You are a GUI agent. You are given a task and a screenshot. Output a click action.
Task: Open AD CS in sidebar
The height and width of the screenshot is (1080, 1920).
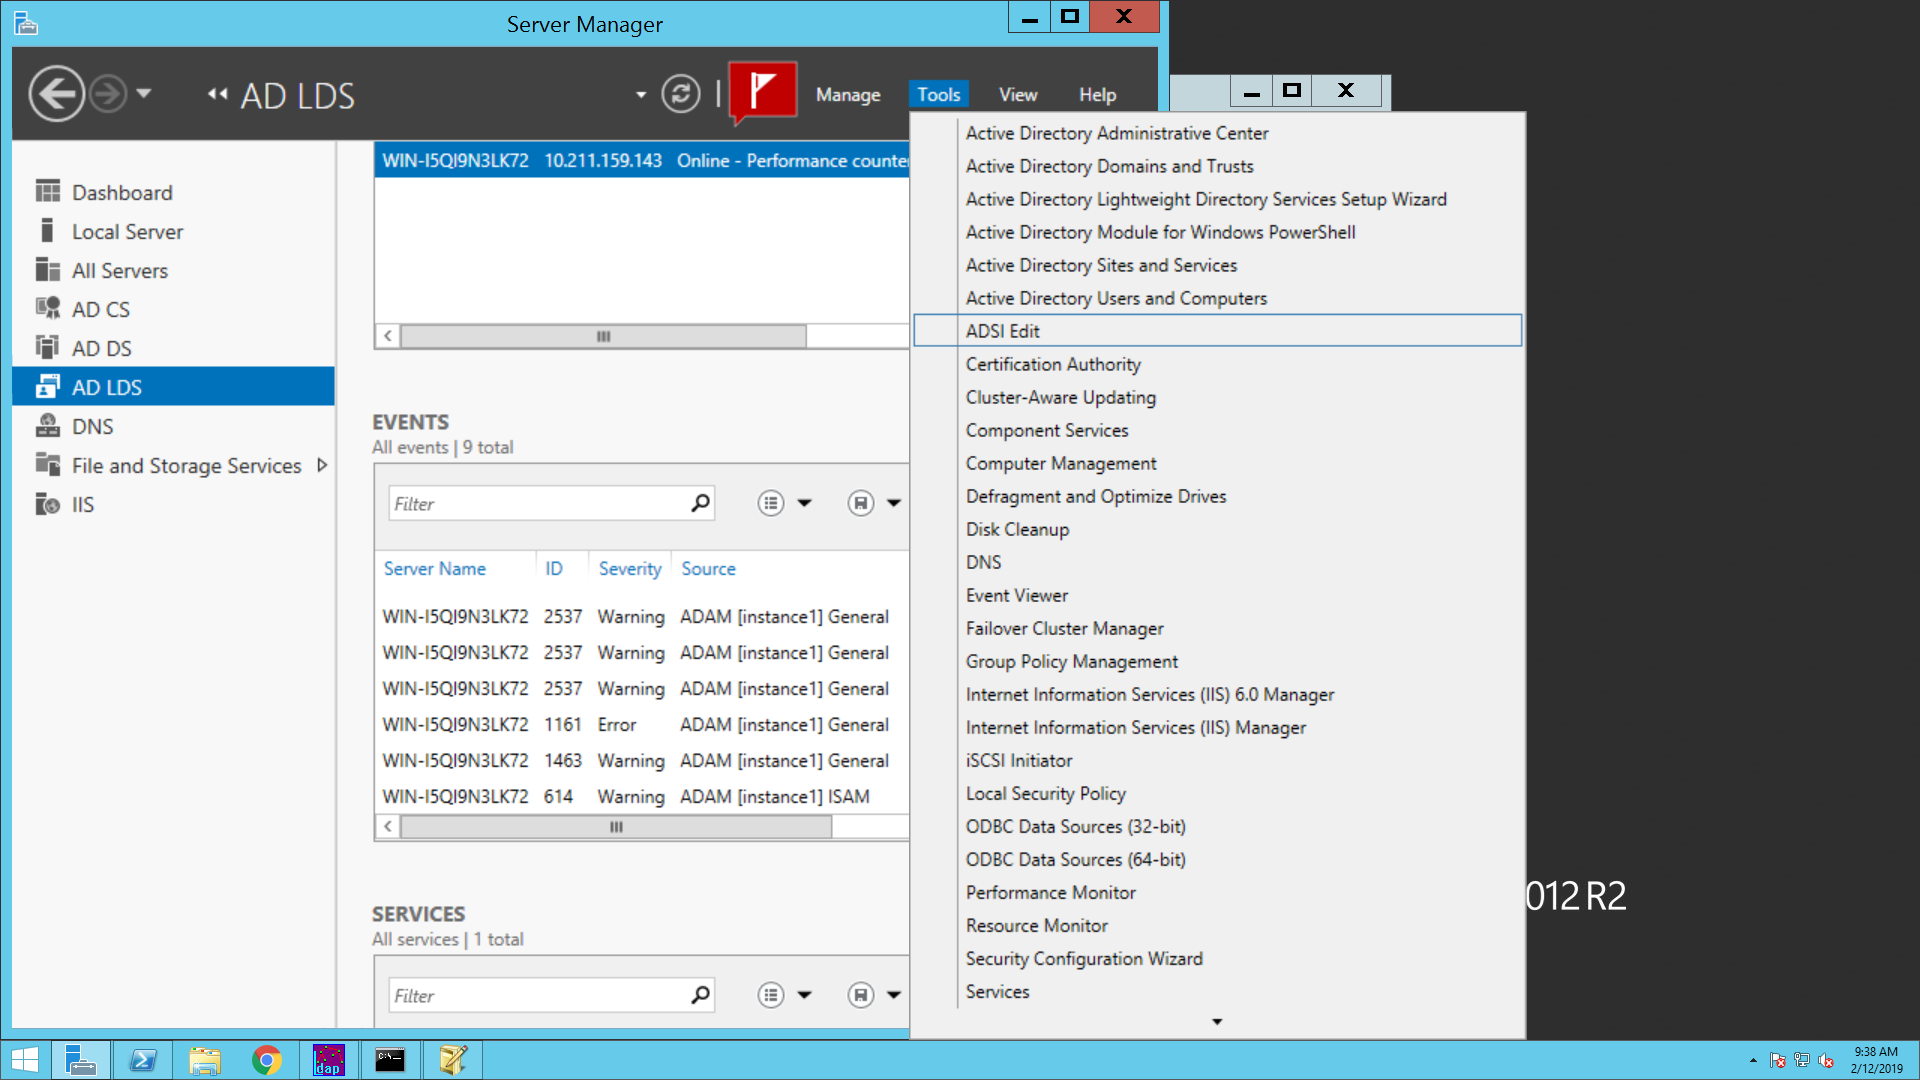[x=100, y=310]
